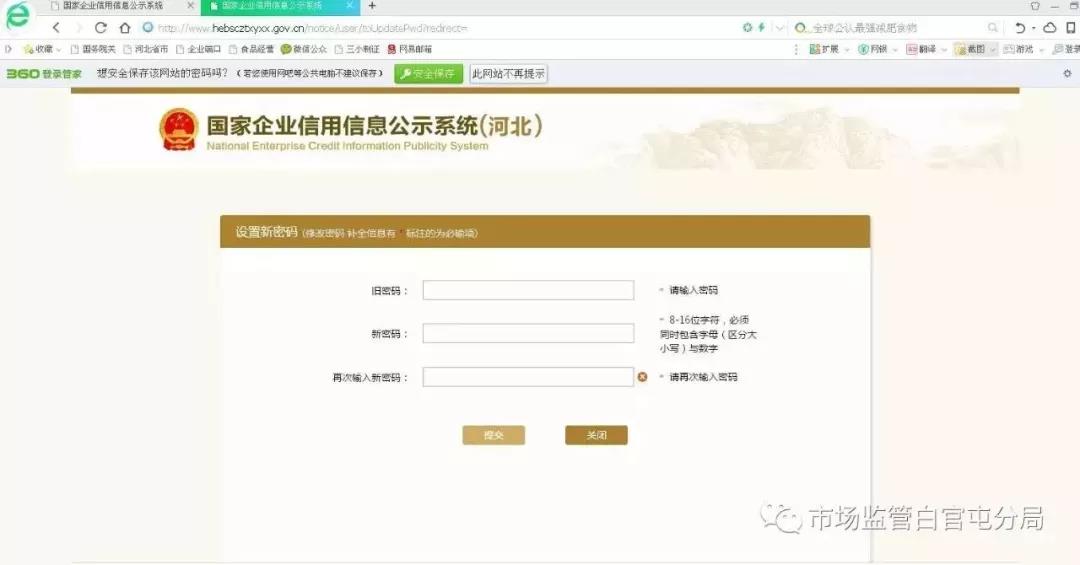1080x565 pixels.
Task: Open the 网易邮箱 bookmark
Action: click(409, 49)
